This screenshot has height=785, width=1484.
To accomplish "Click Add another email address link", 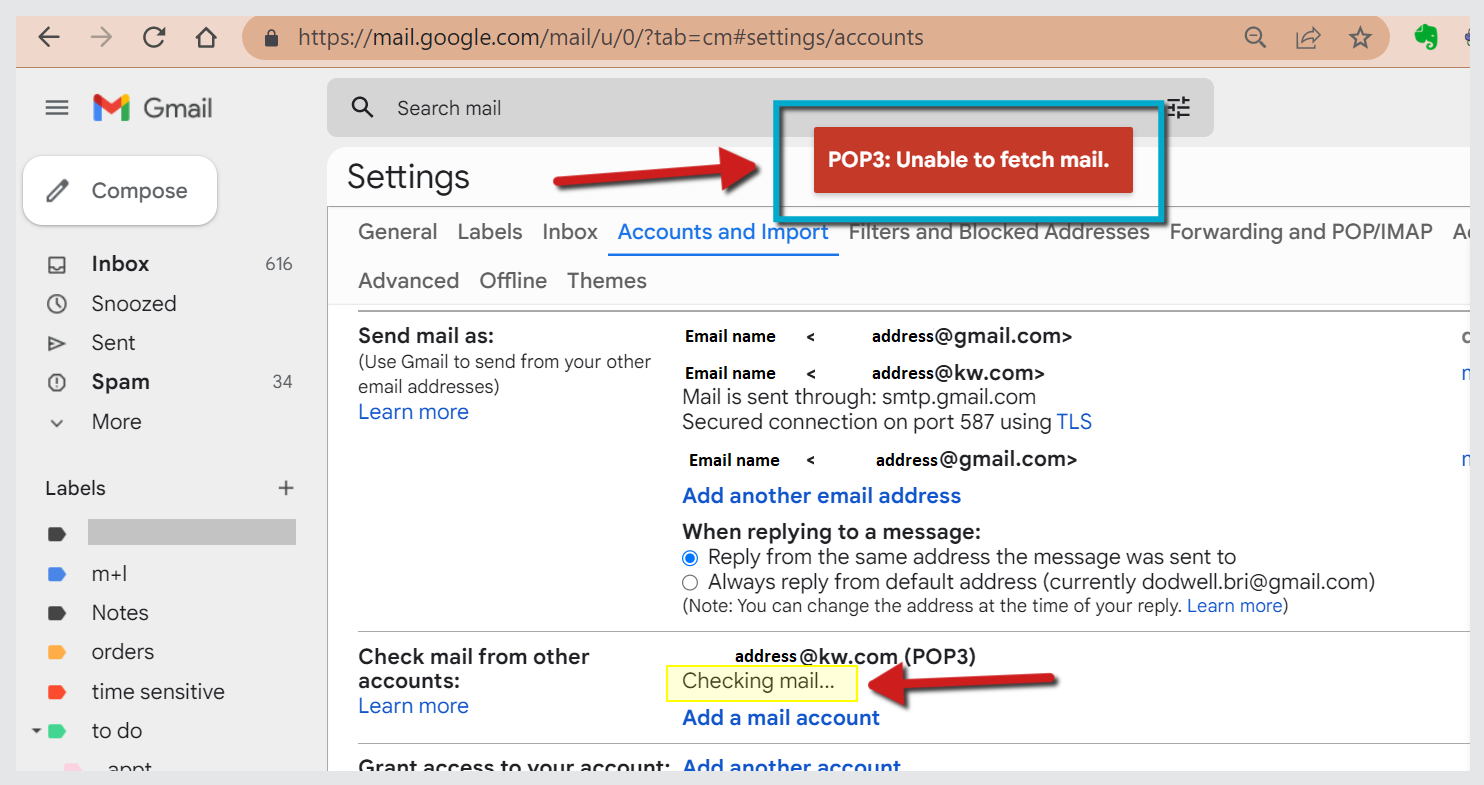I will (x=821, y=496).
